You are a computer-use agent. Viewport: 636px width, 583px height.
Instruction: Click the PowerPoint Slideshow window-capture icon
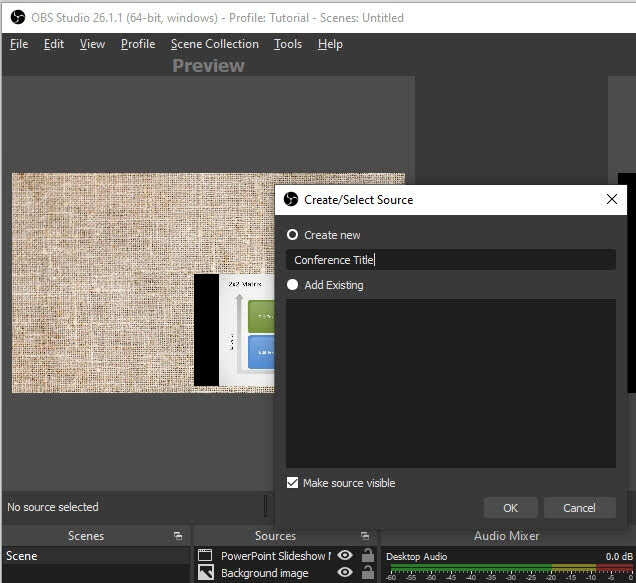click(x=206, y=555)
